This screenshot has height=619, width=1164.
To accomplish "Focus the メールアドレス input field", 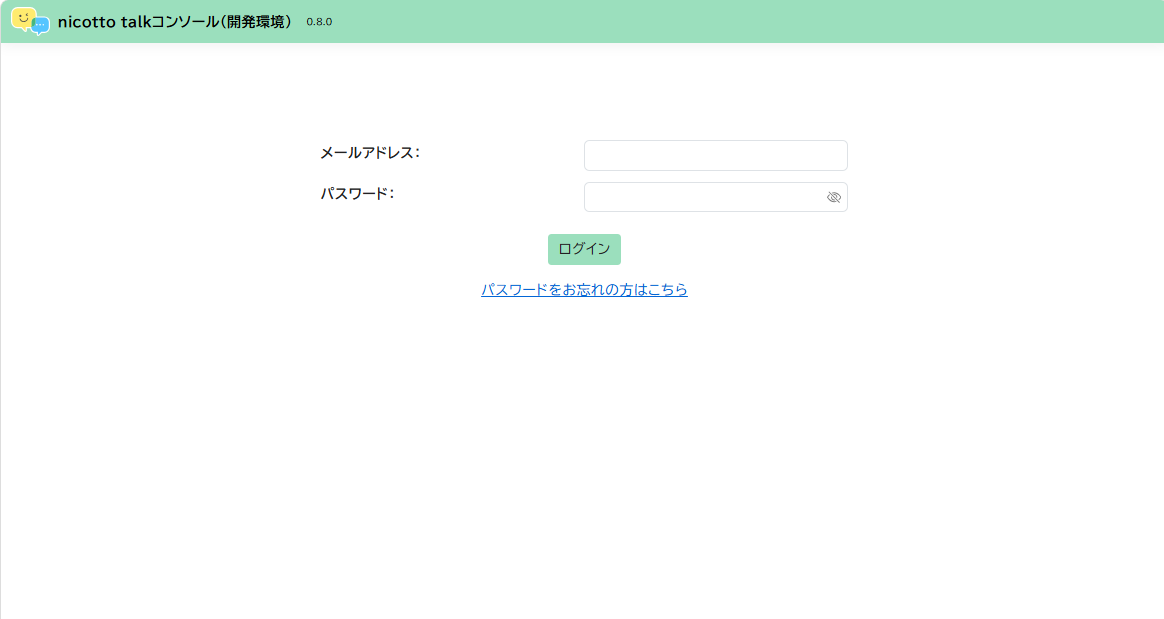I will [716, 155].
